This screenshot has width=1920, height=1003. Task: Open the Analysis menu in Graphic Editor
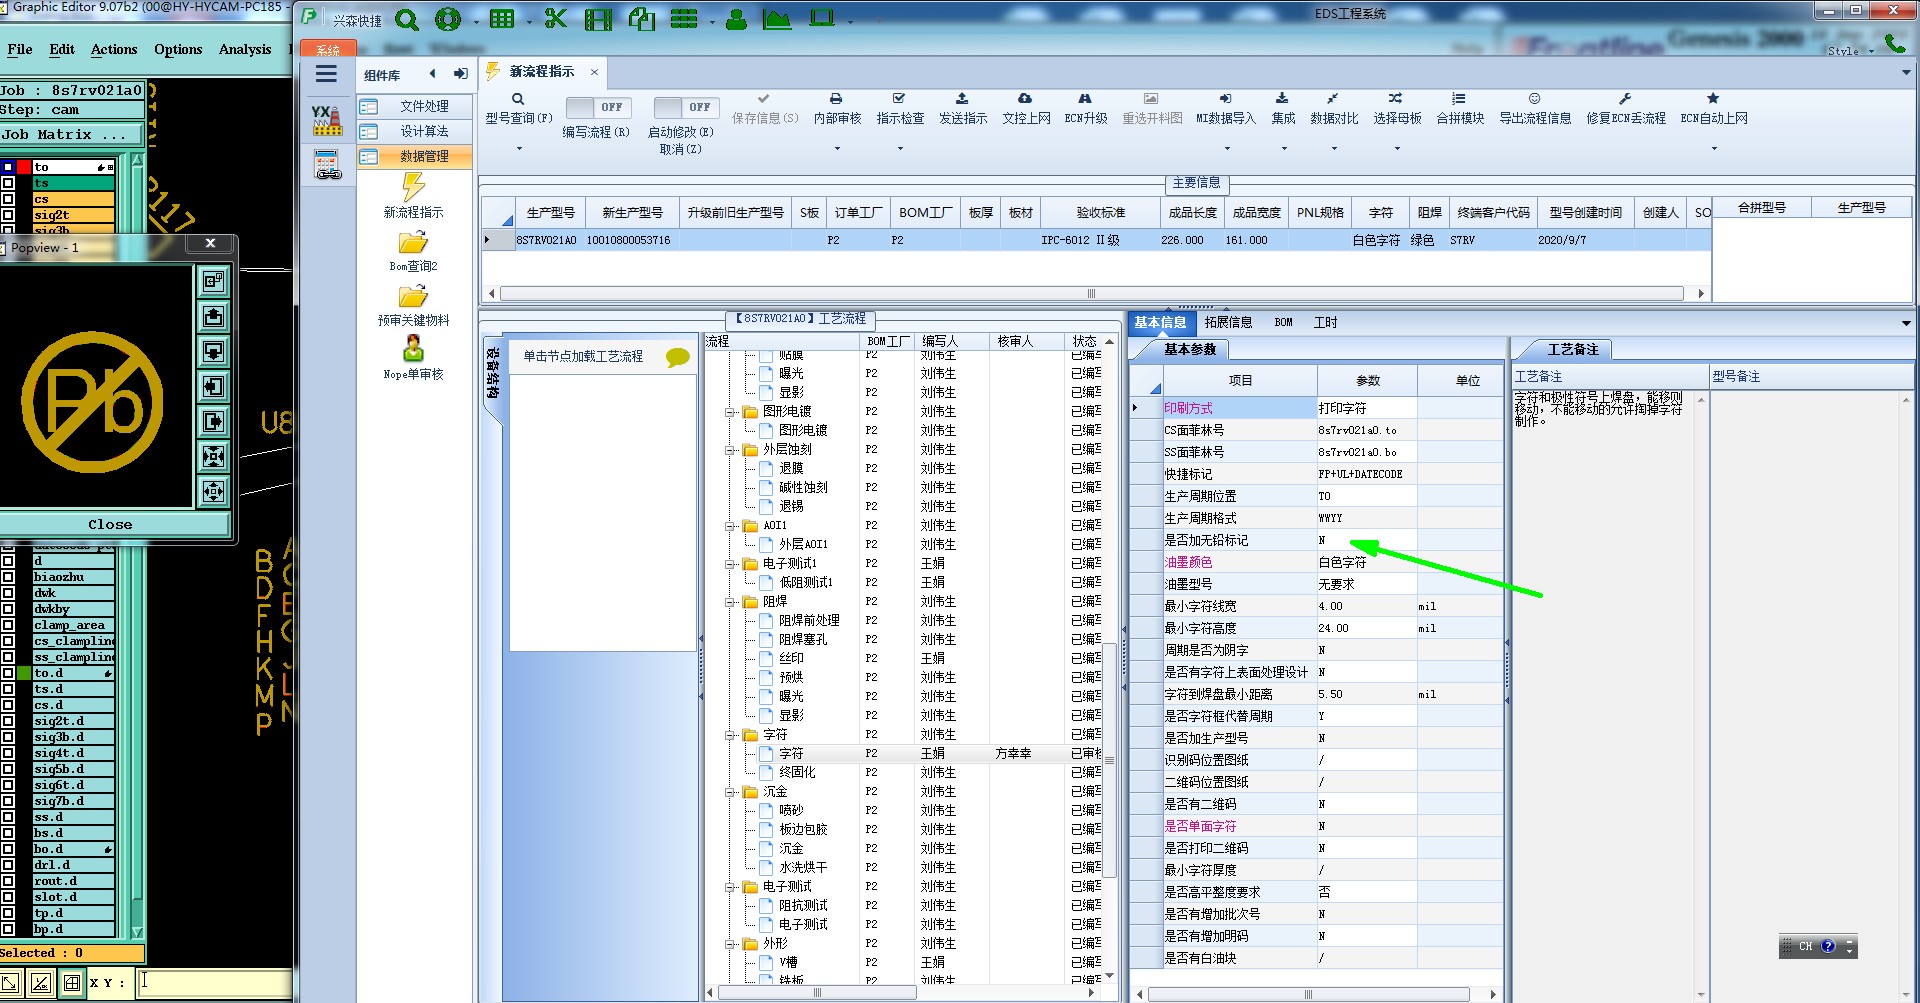point(245,49)
